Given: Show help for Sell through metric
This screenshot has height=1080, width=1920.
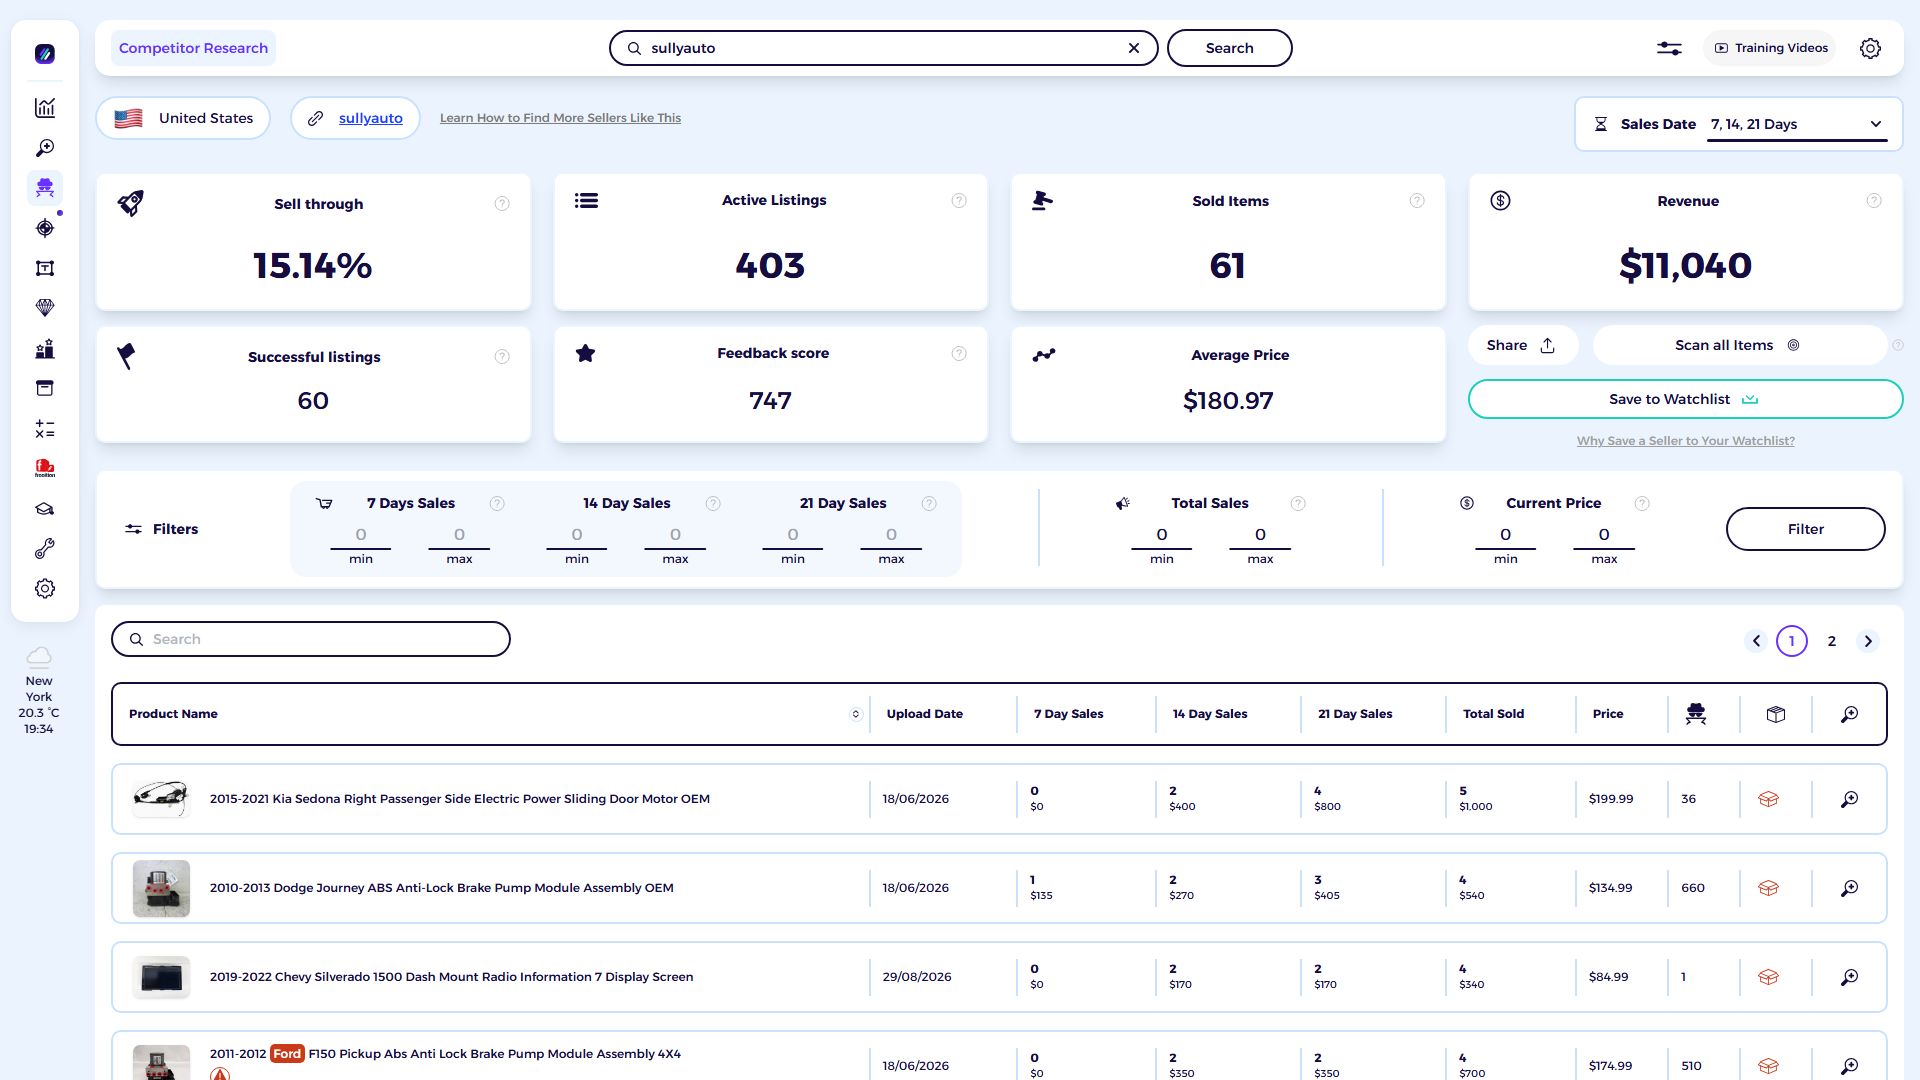Looking at the screenshot, I should [502, 204].
